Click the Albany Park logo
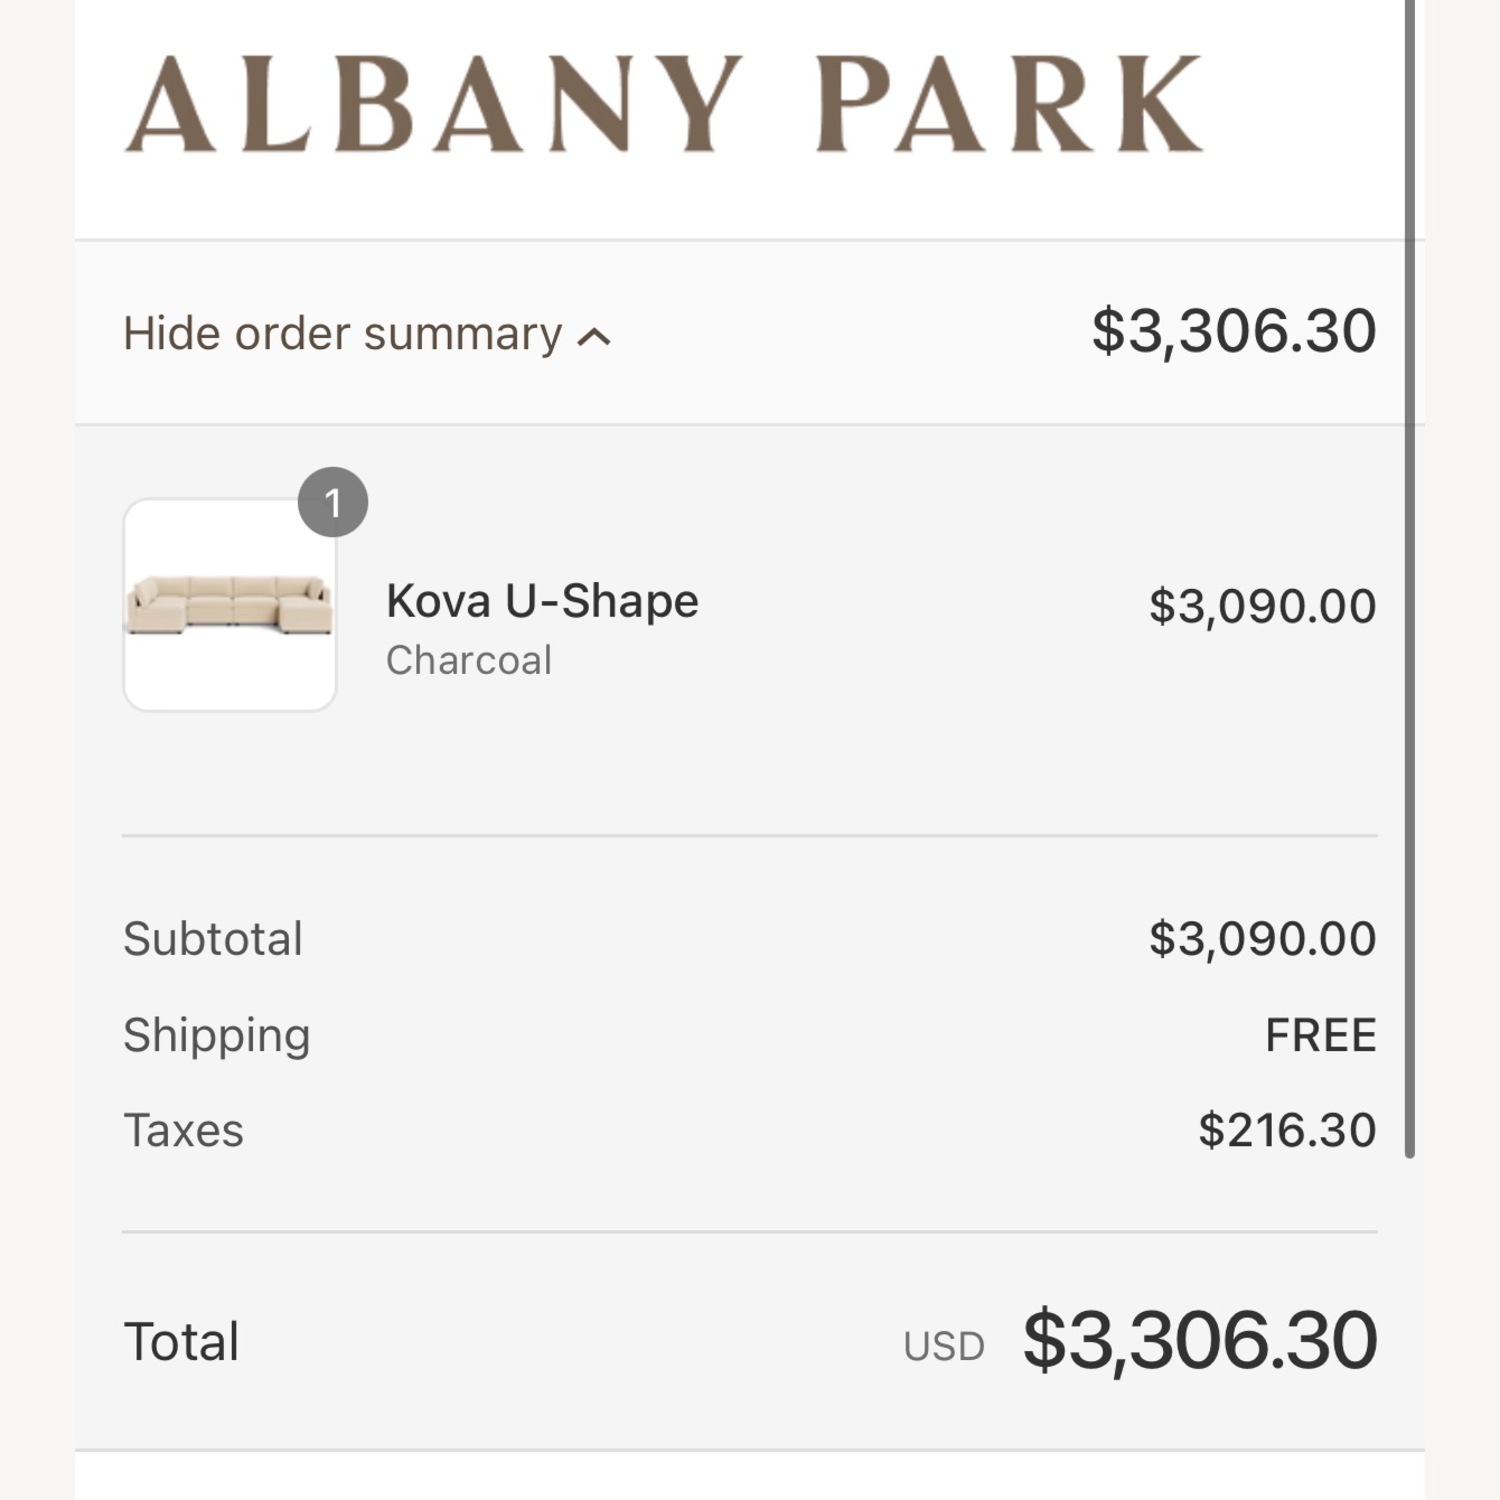 click(663, 104)
